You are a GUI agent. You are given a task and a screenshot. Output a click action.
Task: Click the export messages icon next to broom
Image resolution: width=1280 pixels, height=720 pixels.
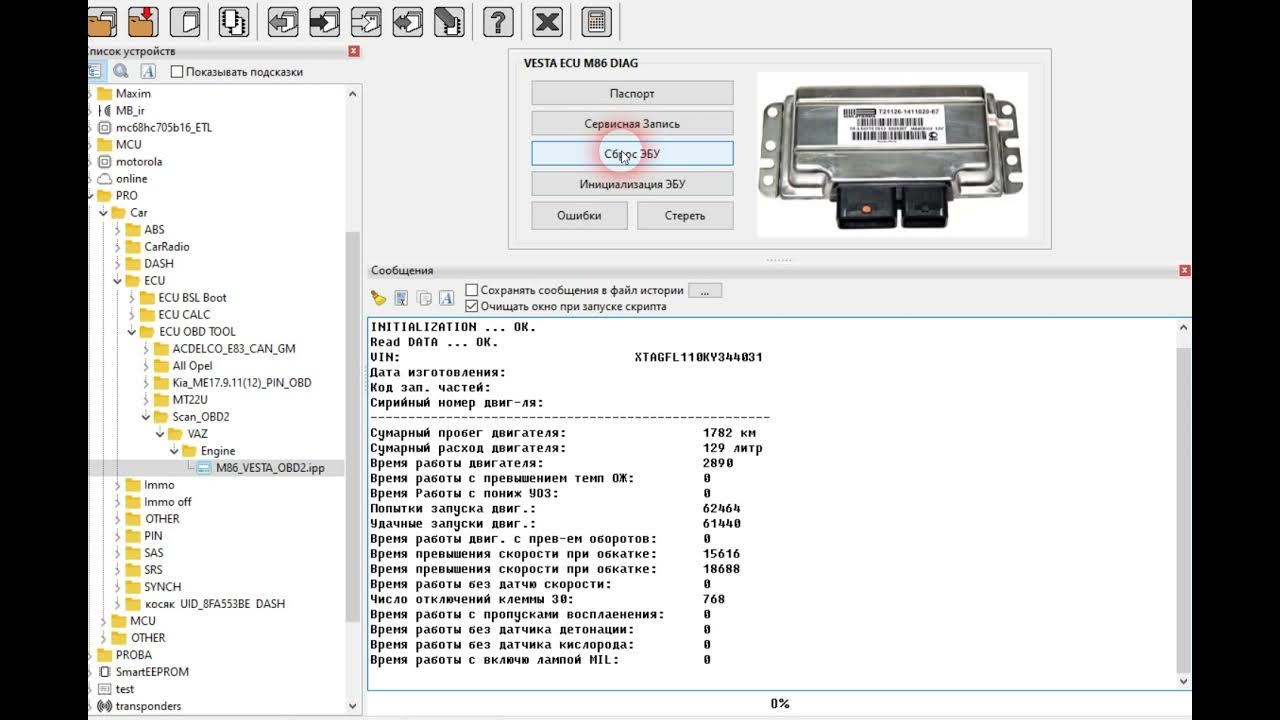(401, 298)
